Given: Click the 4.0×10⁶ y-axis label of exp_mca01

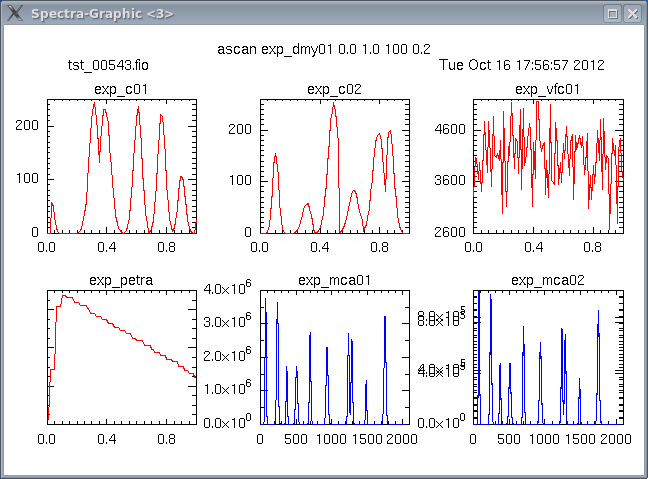Looking at the screenshot, I should (227, 287).
